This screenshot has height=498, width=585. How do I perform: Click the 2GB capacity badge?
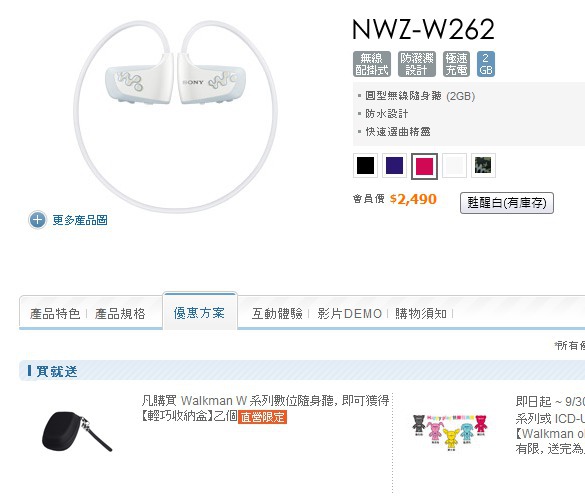tap(486, 64)
